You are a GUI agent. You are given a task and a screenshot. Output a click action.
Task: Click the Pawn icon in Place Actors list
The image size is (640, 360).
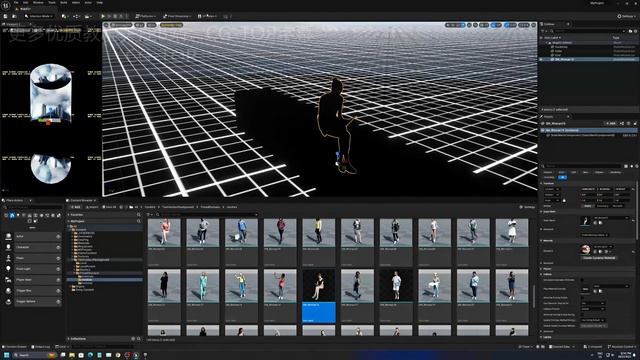coord(8,258)
